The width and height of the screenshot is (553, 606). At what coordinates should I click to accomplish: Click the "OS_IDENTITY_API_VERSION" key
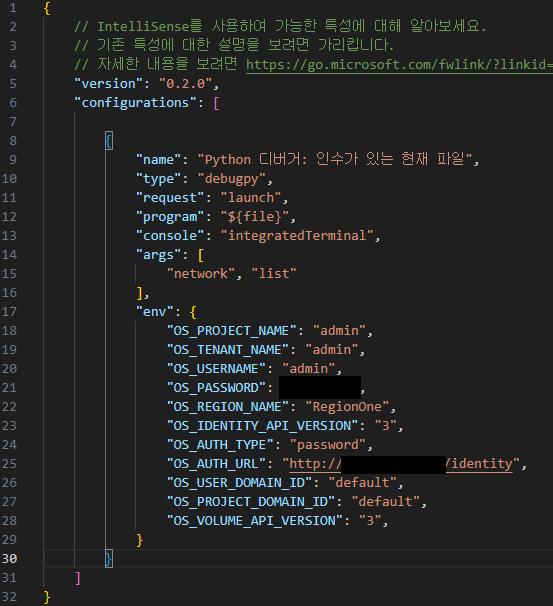pos(262,426)
